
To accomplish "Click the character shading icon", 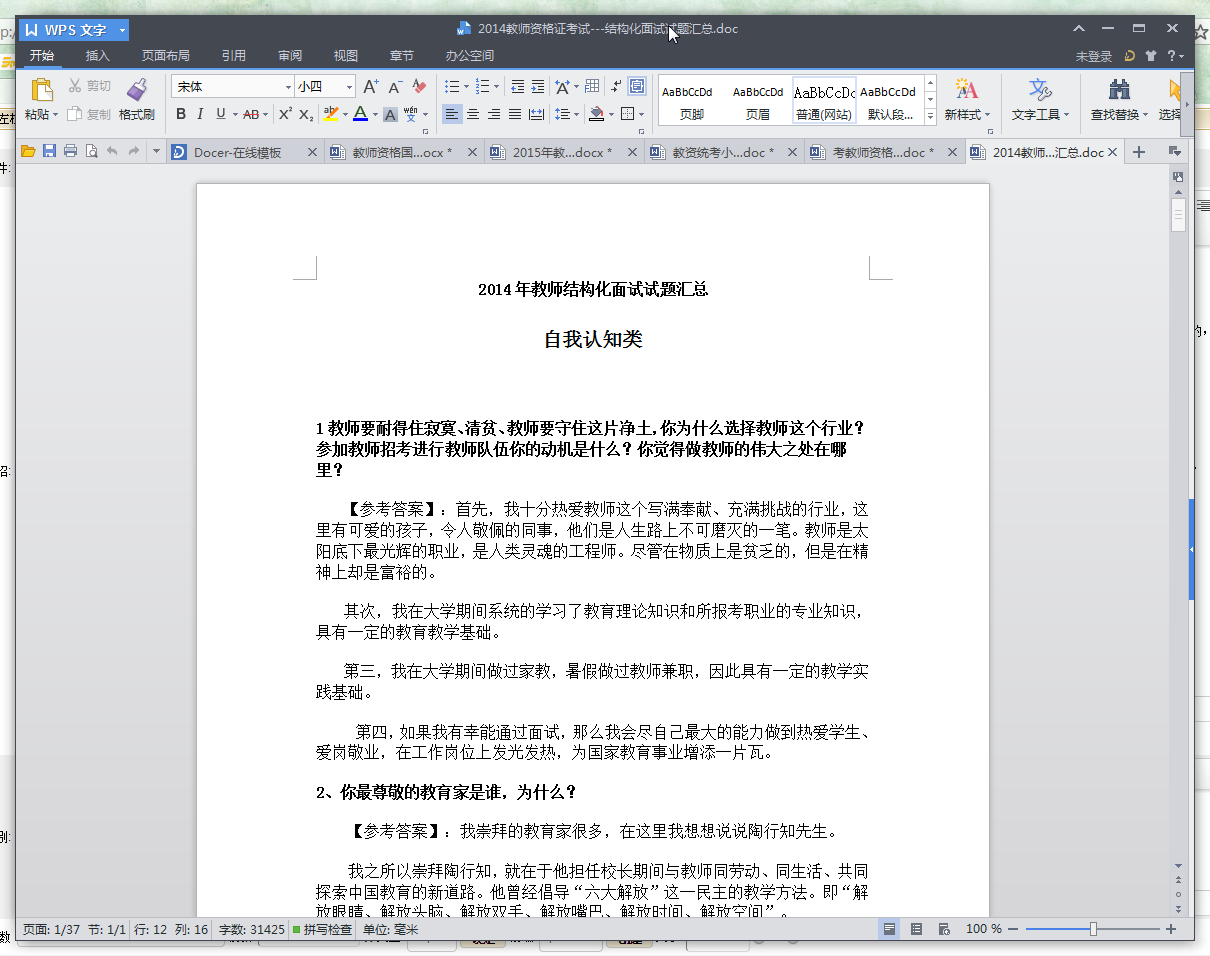I will pyautogui.click(x=390, y=114).
